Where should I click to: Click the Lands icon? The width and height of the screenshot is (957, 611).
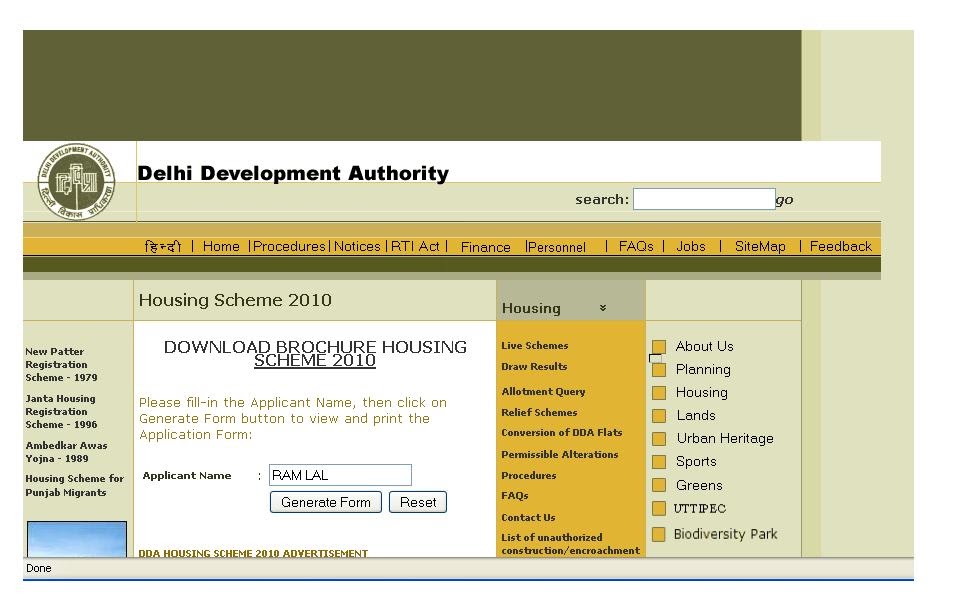pyautogui.click(x=660, y=415)
